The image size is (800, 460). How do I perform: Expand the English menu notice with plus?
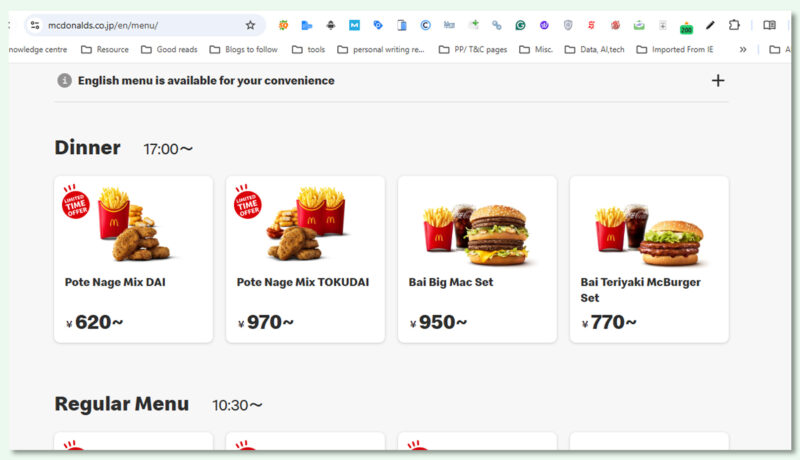pos(718,81)
